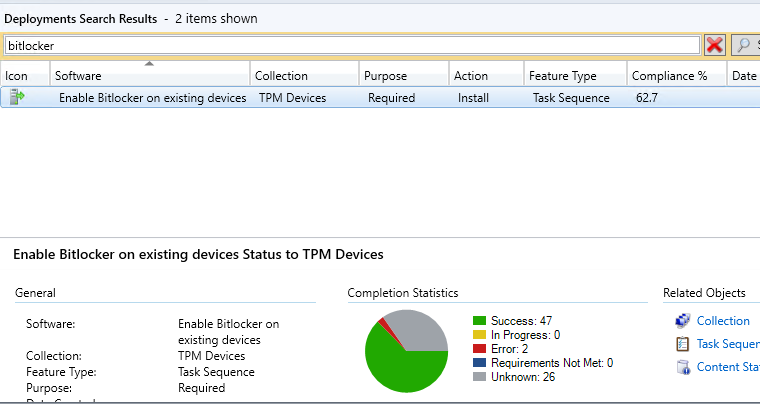Click the green Success legend swatch
This screenshot has width=760, height=404.
click(479, 321)
